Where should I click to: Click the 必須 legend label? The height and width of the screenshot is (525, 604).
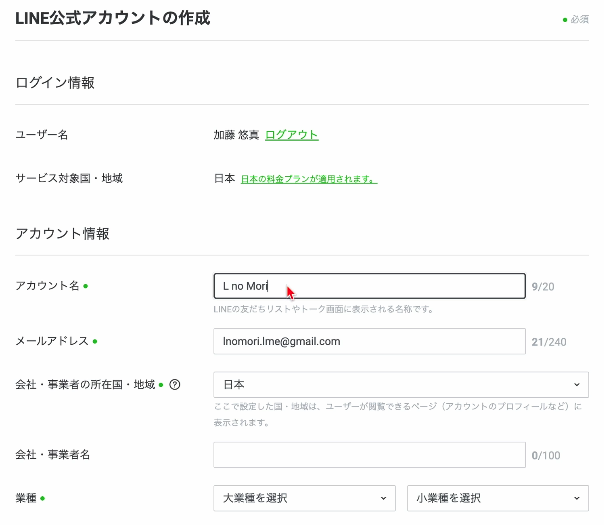point(579,19)
